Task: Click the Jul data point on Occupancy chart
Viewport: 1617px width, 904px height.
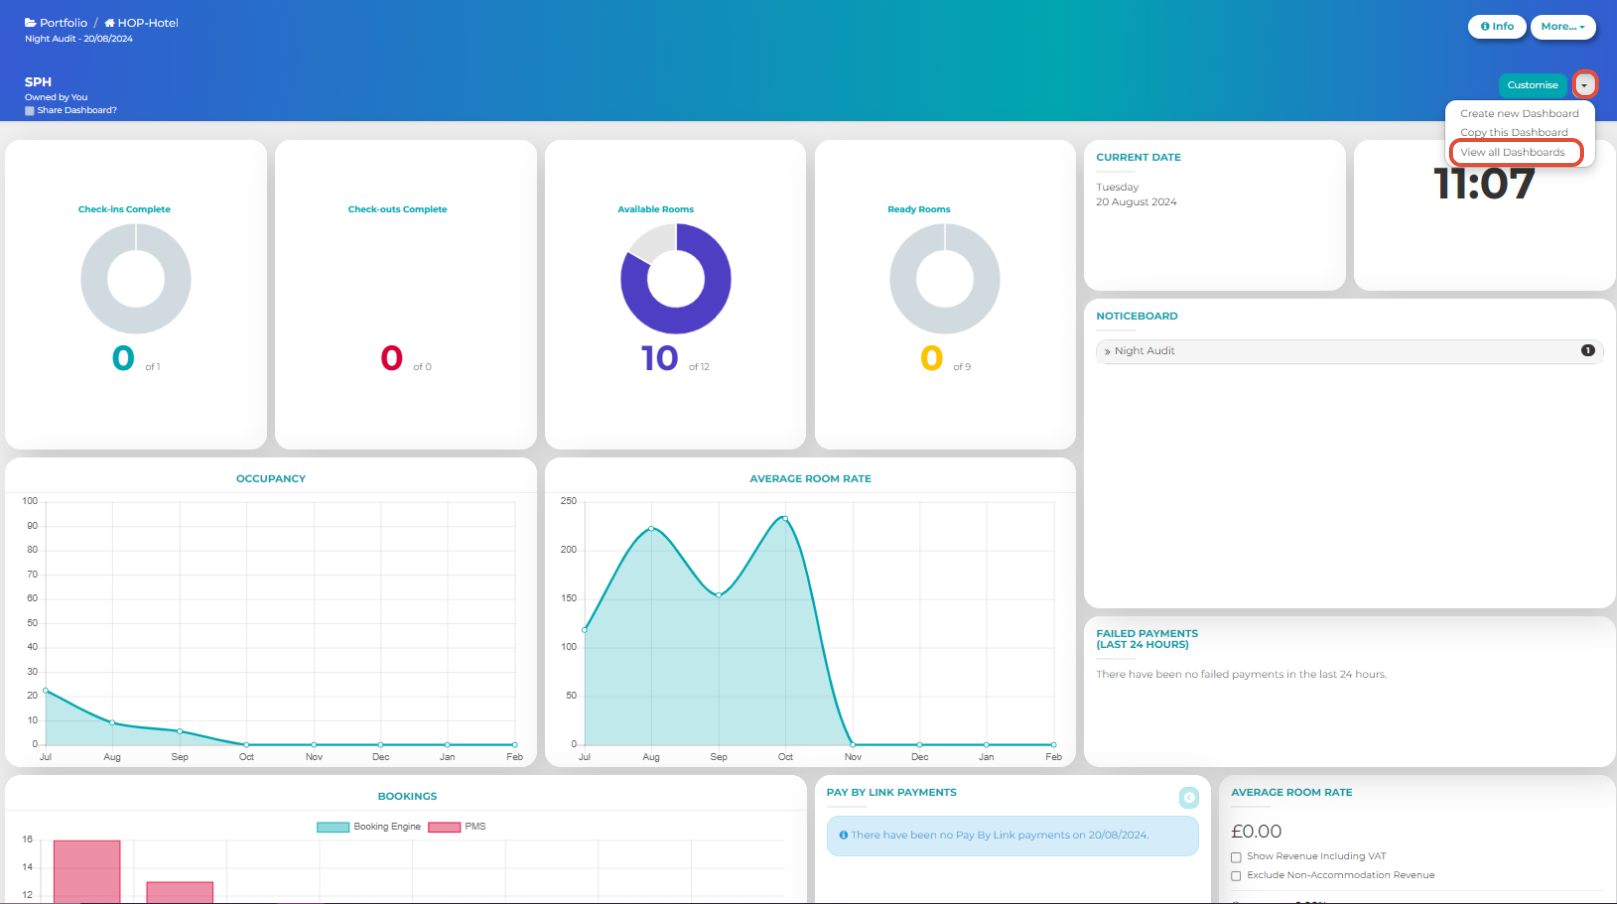Action: coord(45,690)
